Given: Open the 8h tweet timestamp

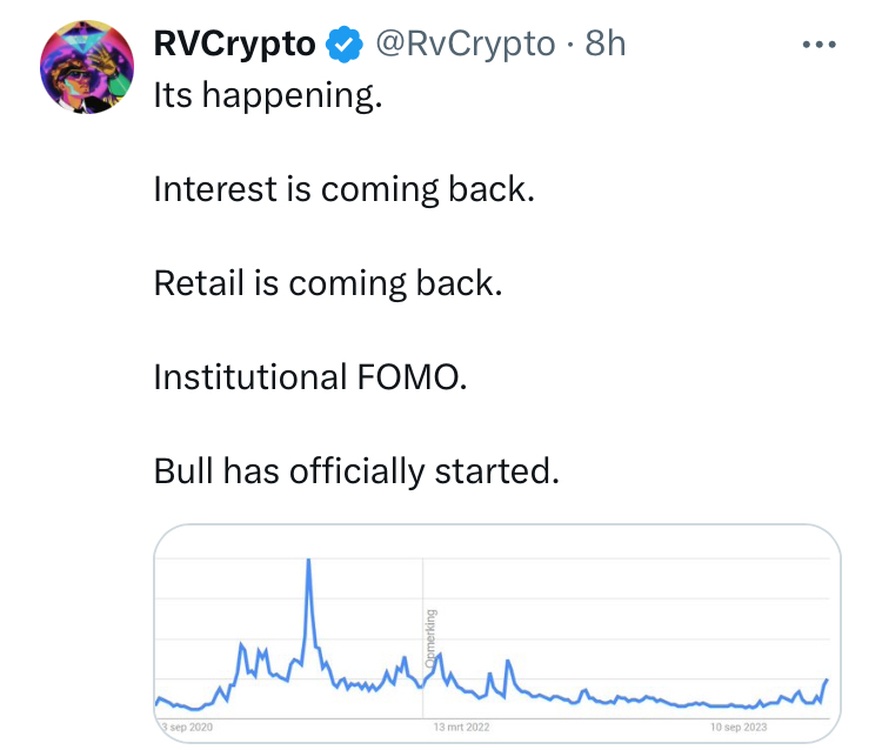Looking at the screenshot, I should (x=605, y=43).
